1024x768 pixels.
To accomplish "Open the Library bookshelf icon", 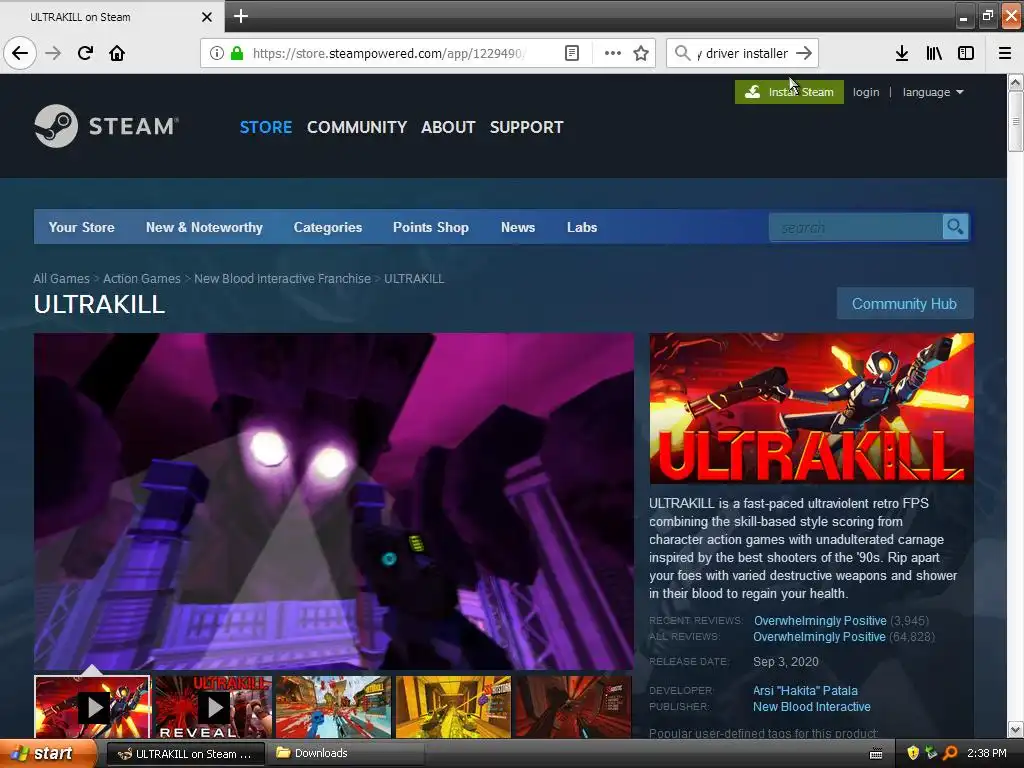I will click(x=934, y=53).
